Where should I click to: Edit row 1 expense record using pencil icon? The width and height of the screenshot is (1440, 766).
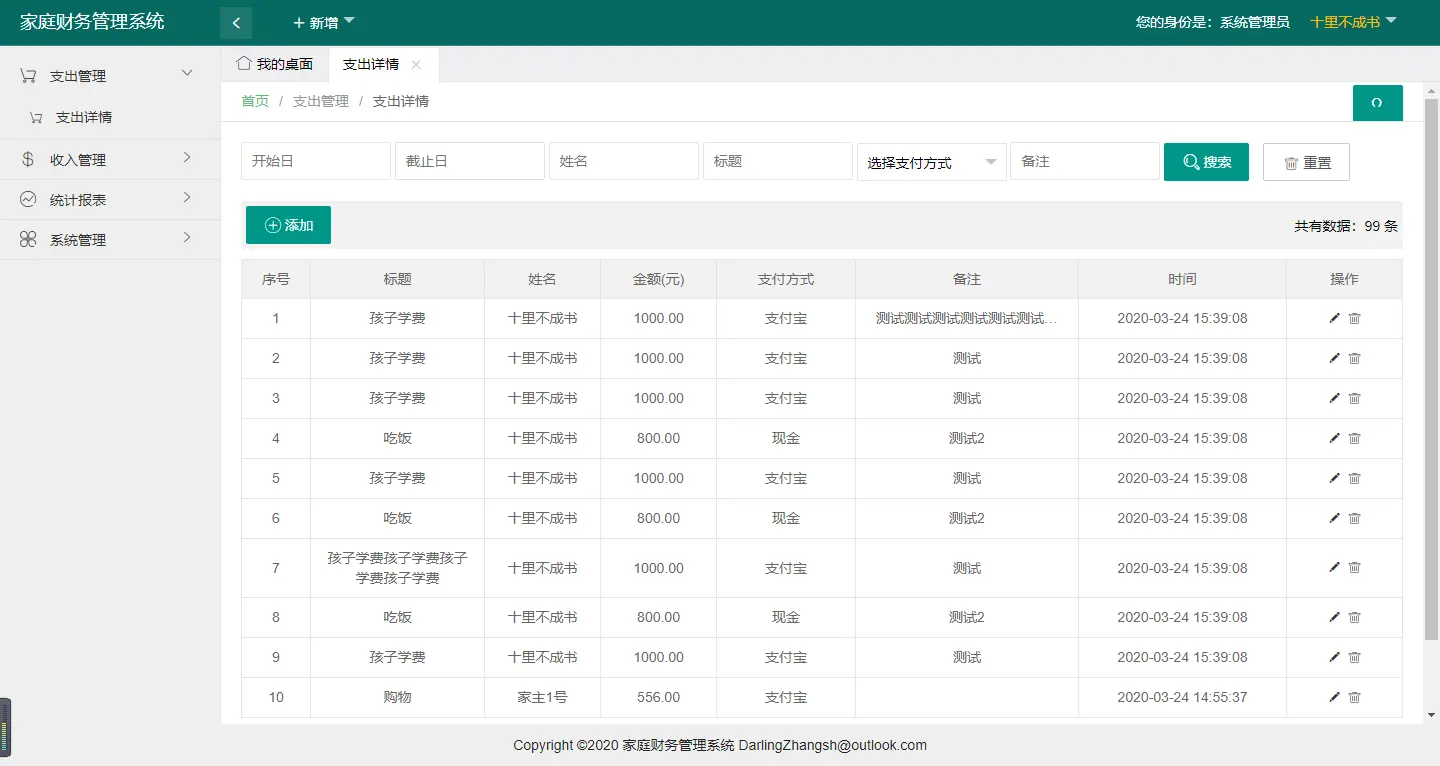pos(1334,318)
